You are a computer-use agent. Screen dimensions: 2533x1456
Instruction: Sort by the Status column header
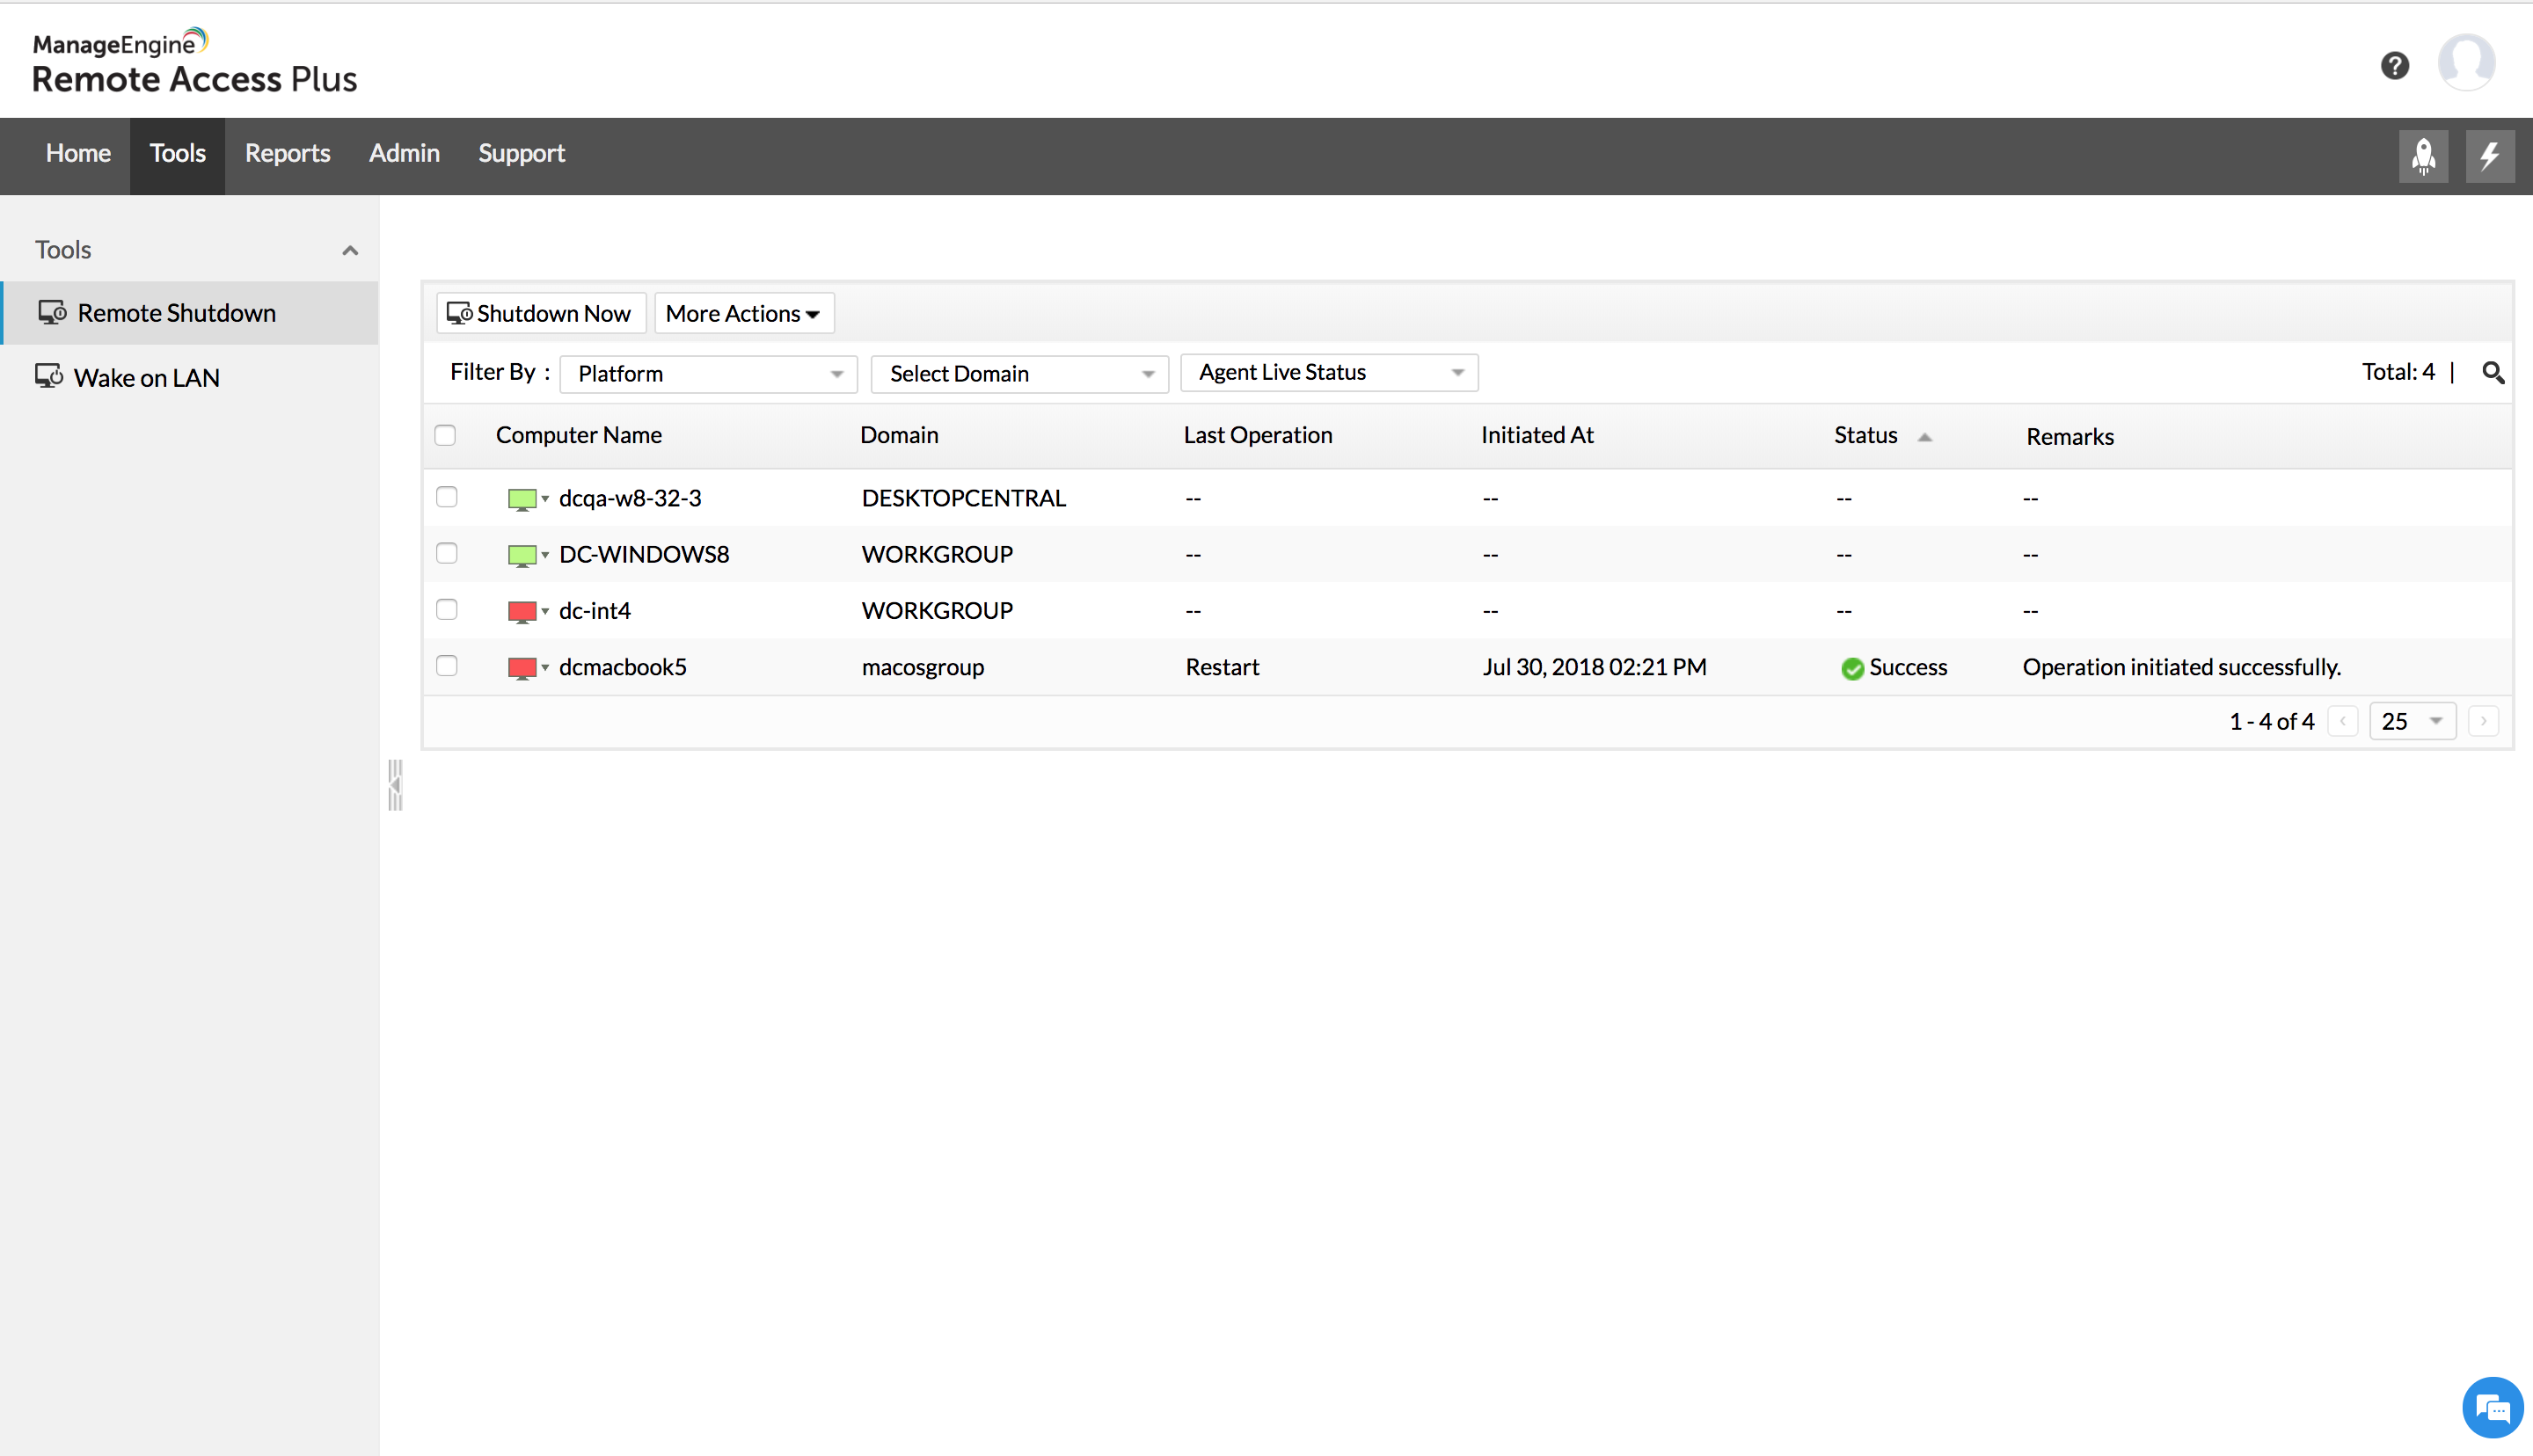point(1866,435)
